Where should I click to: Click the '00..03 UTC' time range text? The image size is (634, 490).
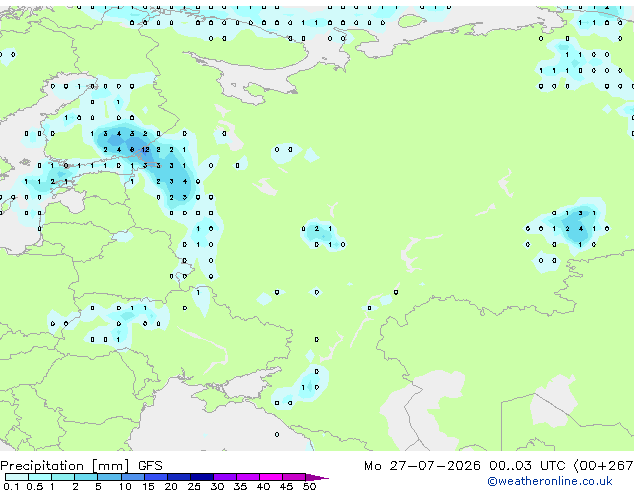(x=527, y=466)
